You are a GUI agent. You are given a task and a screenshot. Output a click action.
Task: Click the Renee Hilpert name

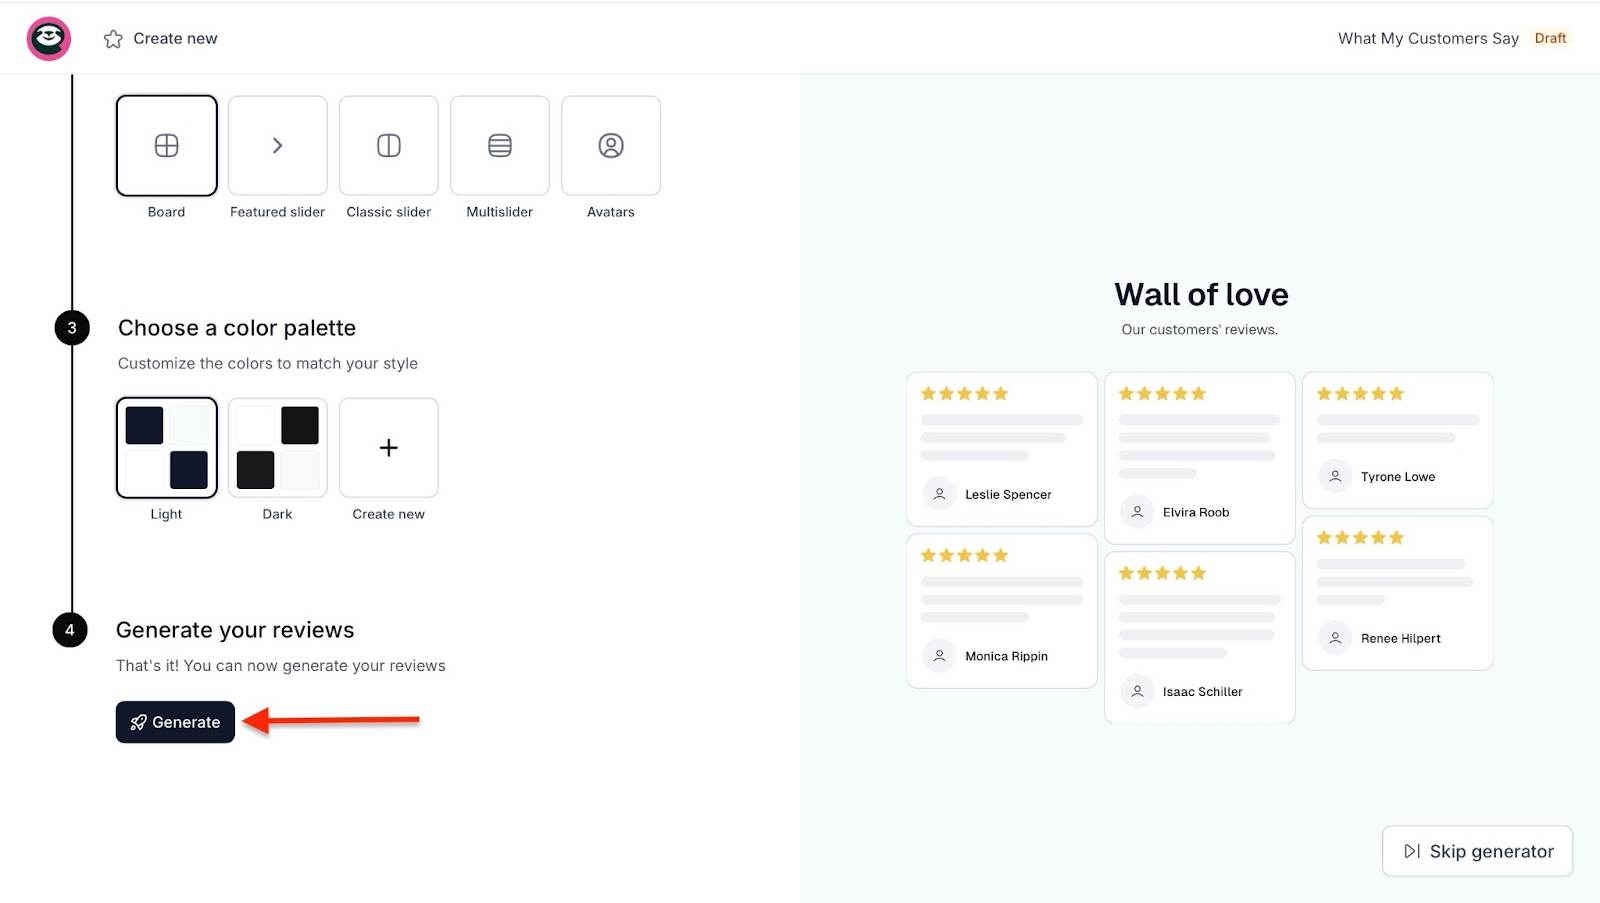[x=1400, y=638]
